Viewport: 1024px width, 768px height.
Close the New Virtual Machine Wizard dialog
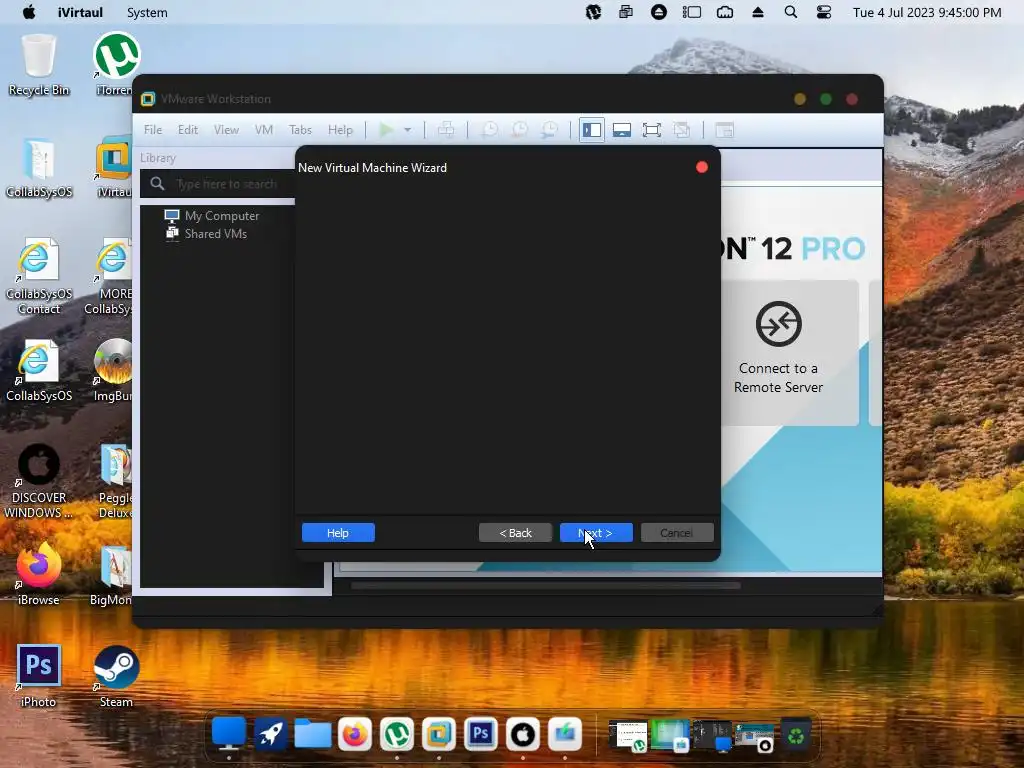702,167
